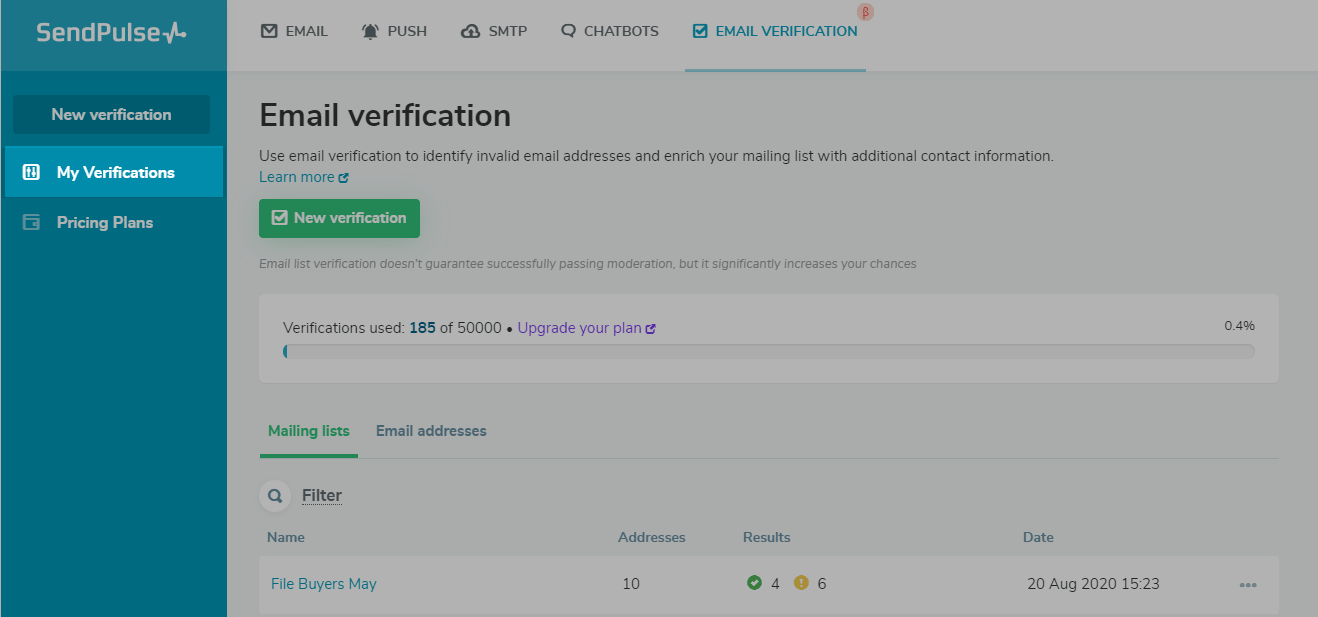Open My Verifications in the sidebar
The image size is (1318, 617).
click(115, 172)
